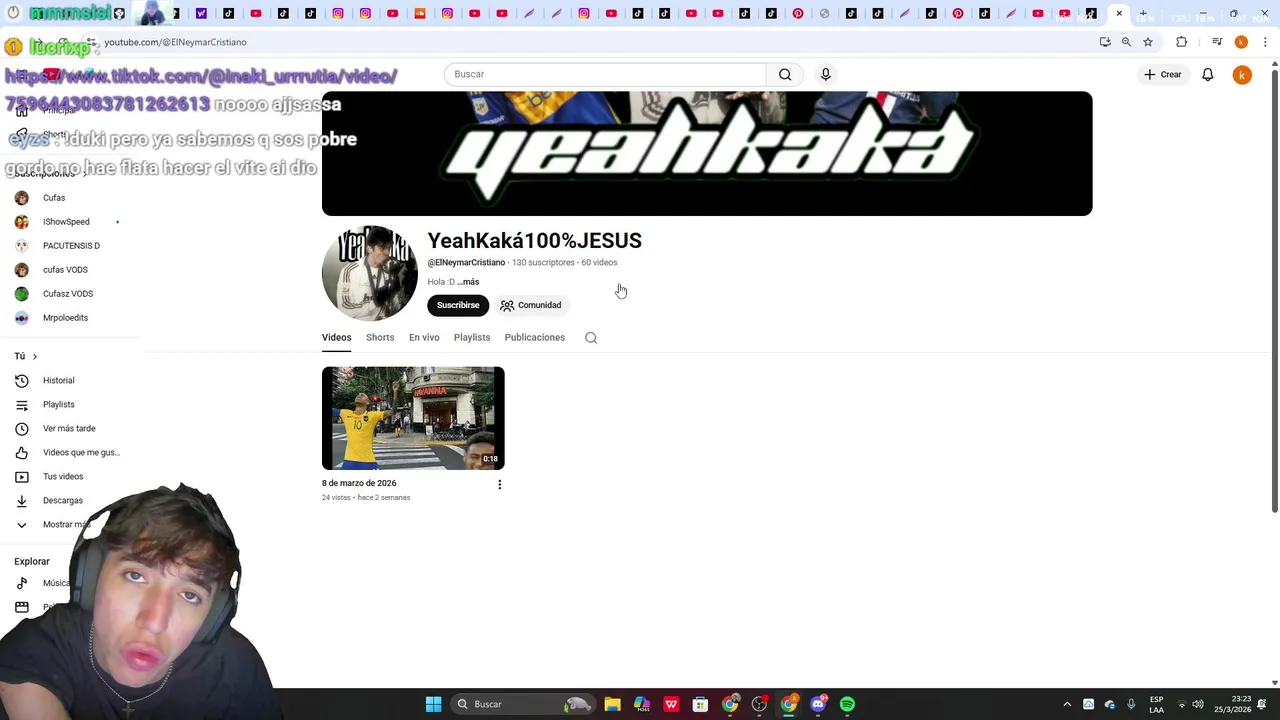Play the Brazil jersey video thumbnail
This screenshot has height=720, width=1280.
413,419
